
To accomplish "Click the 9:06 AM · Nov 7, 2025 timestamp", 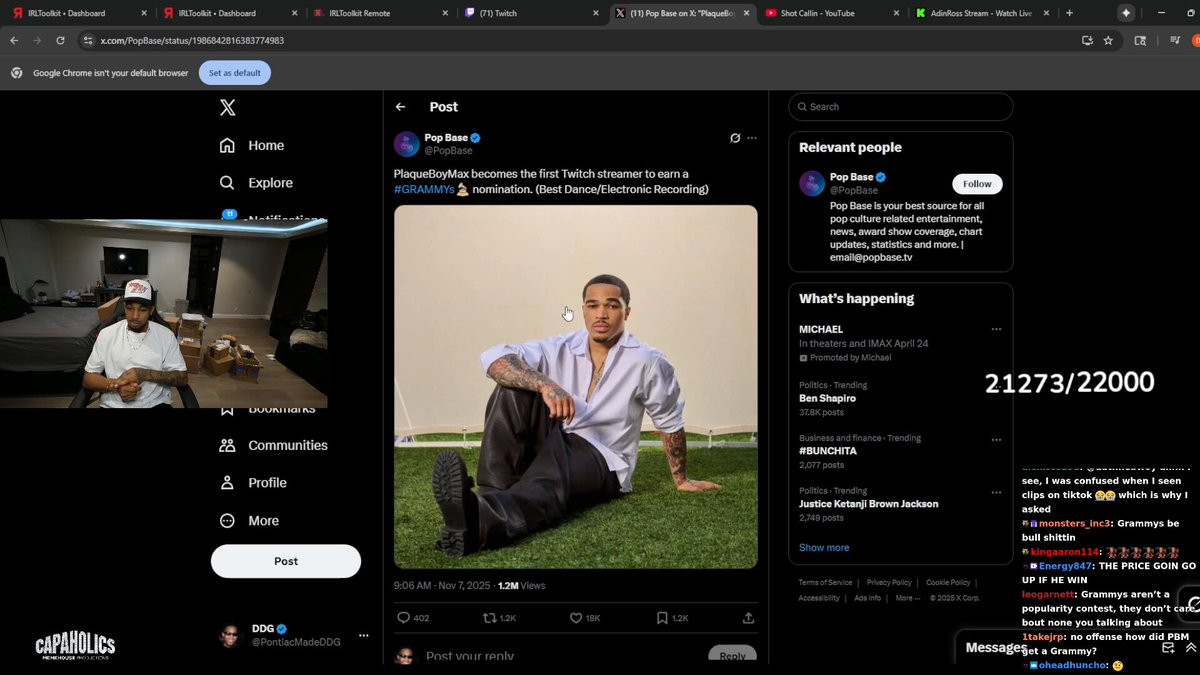I will pos(440,586).
